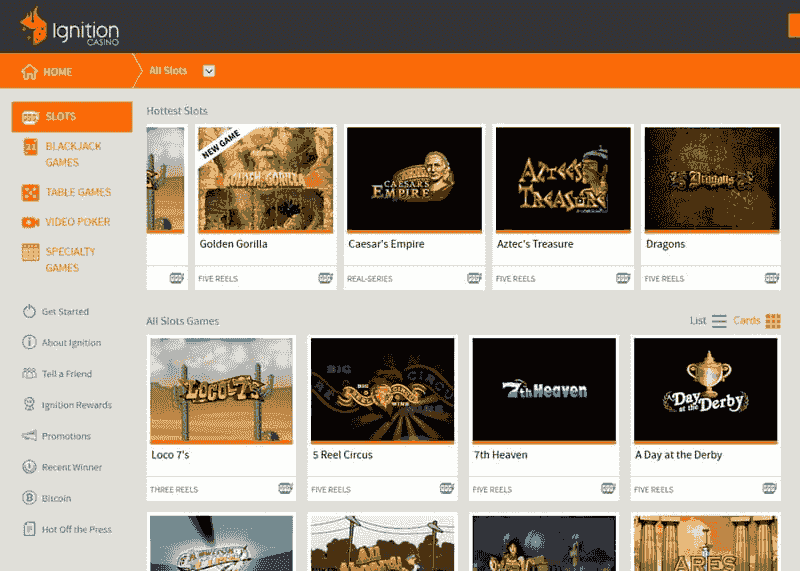
Task: Open the Golden Gorilla game thumbnail
Action: [x=265, y=180]
